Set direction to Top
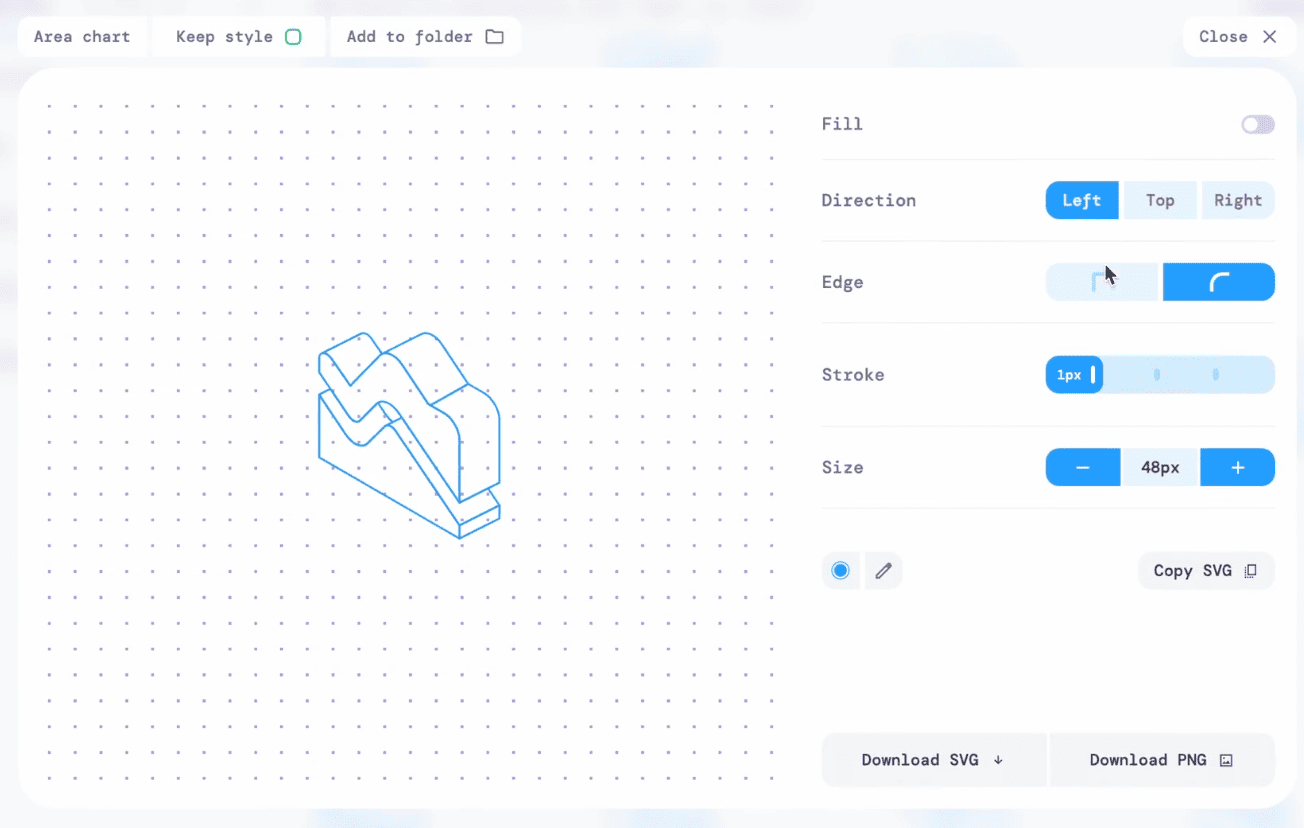Image resolution: width=1304 pixels, height=828 pixels. coord(1160,200)
